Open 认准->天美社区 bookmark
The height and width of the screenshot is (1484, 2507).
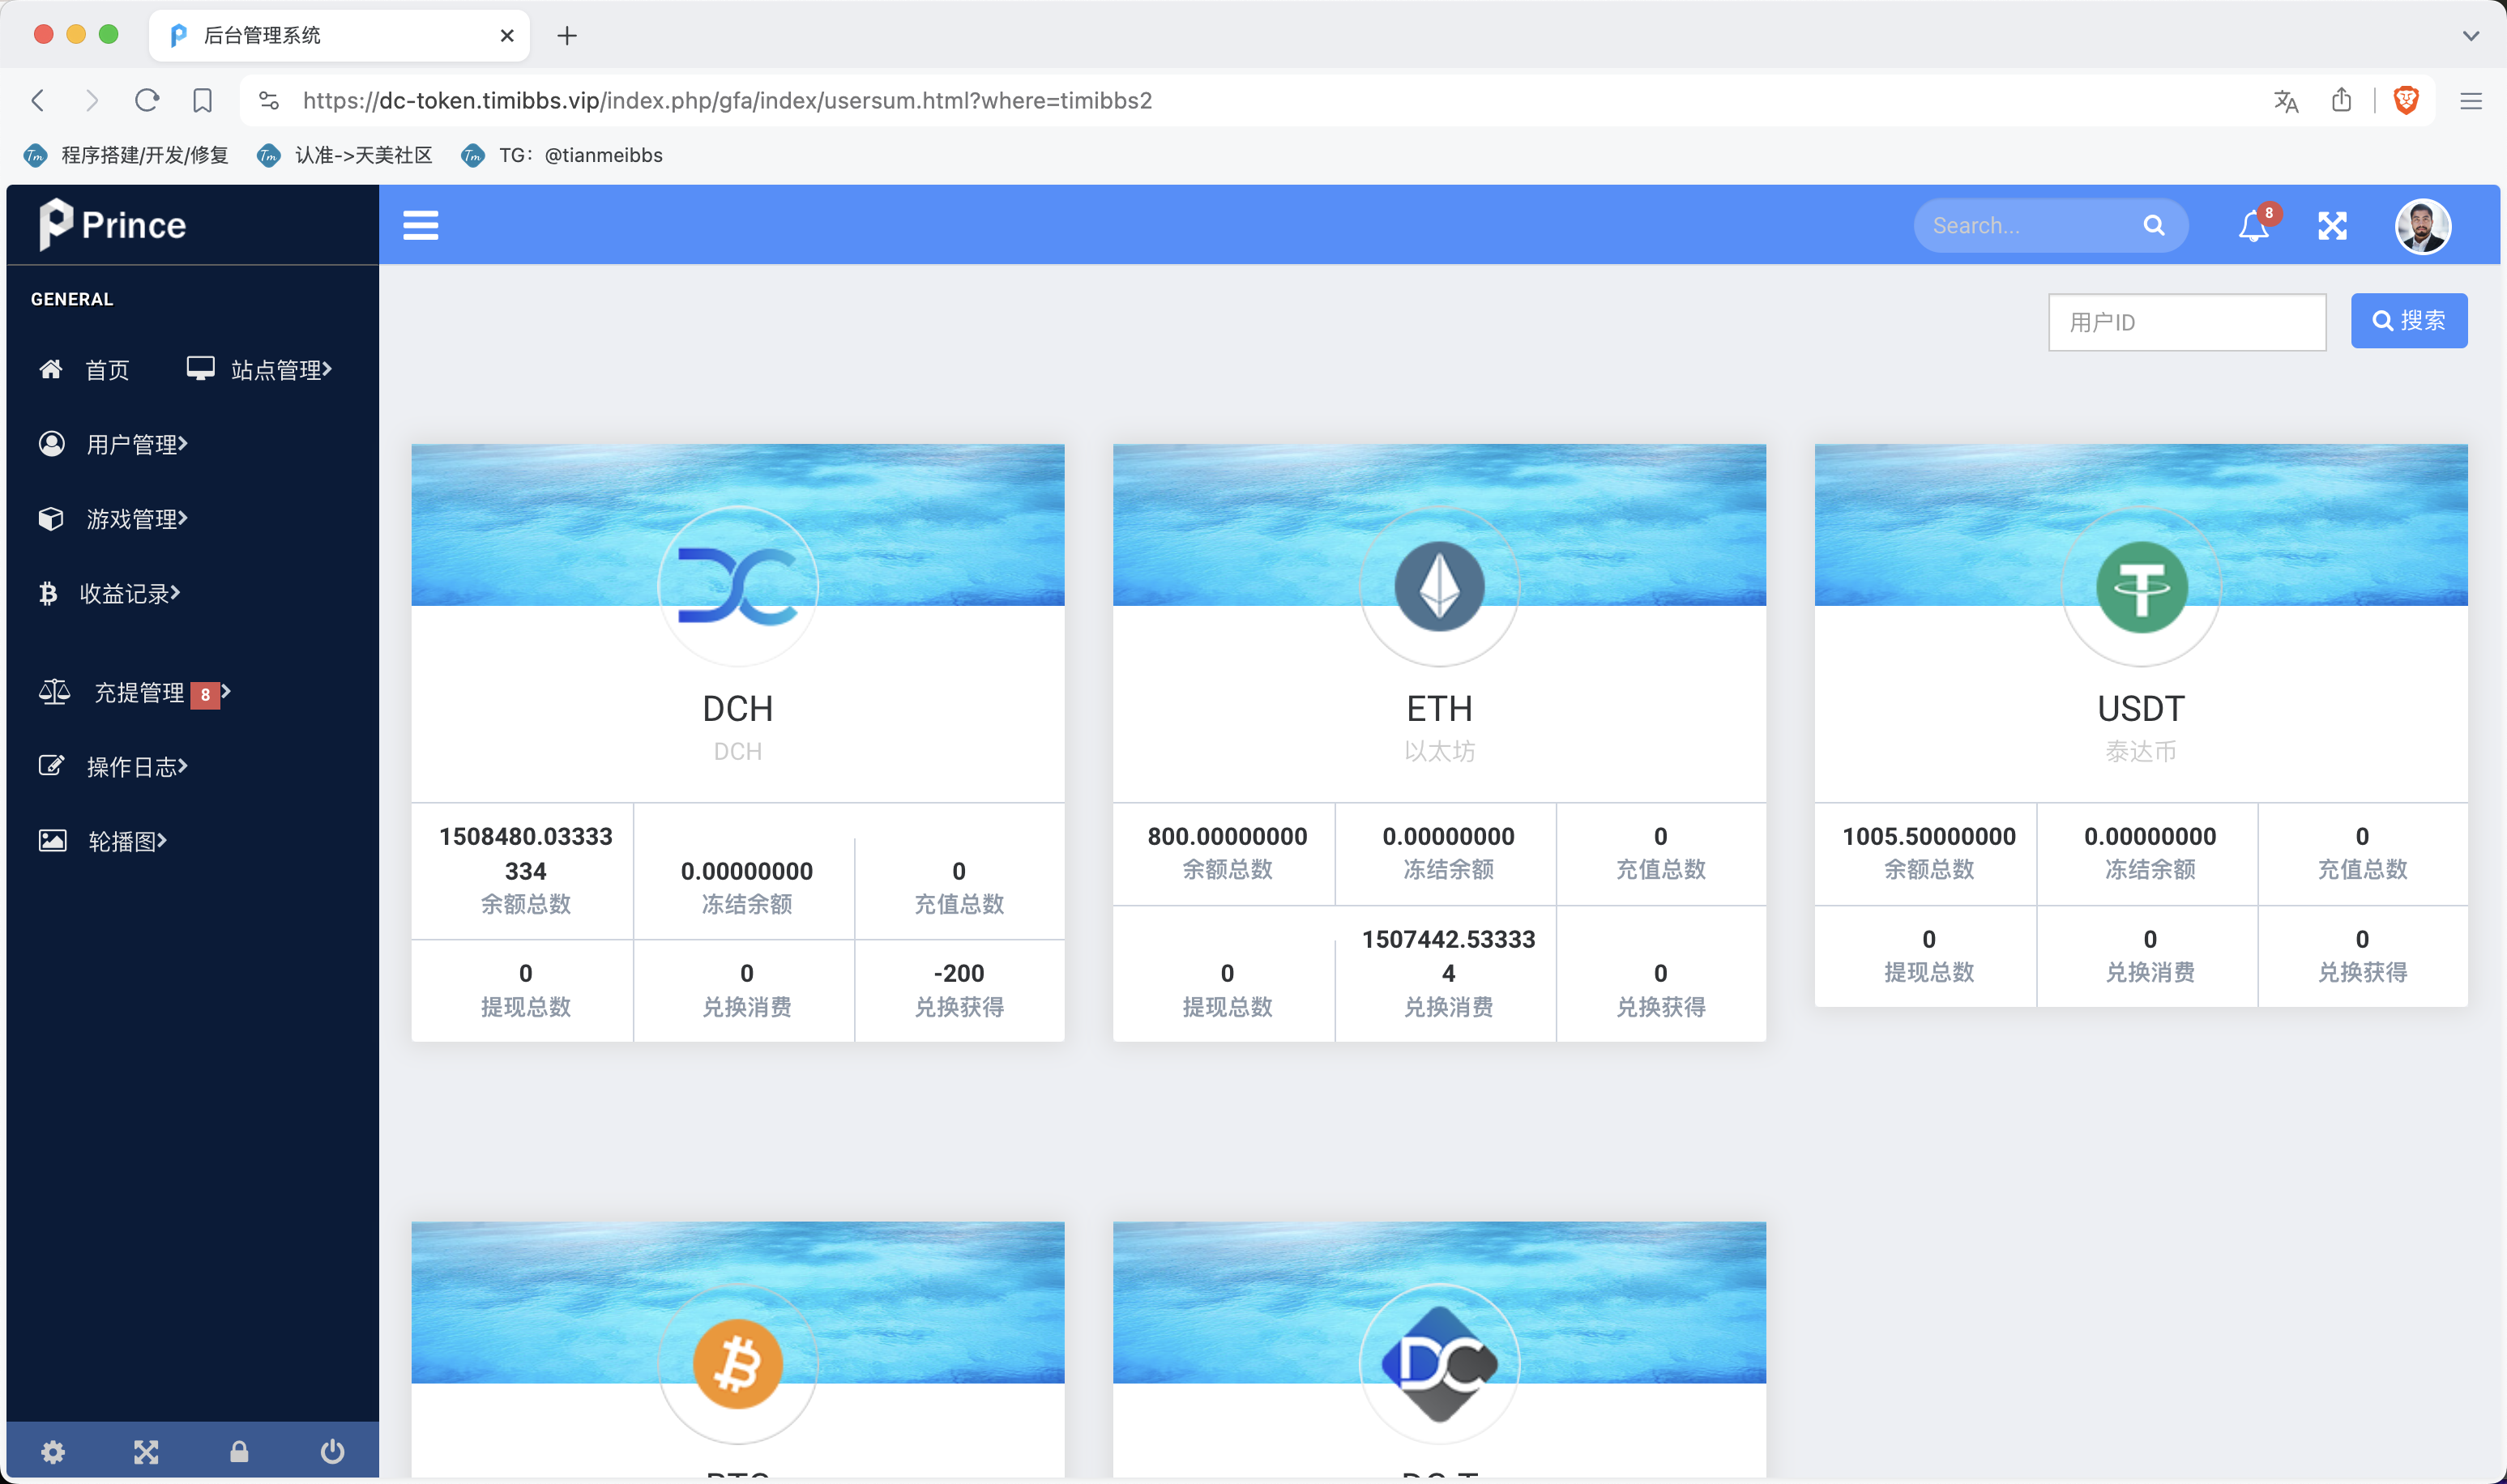344,155
